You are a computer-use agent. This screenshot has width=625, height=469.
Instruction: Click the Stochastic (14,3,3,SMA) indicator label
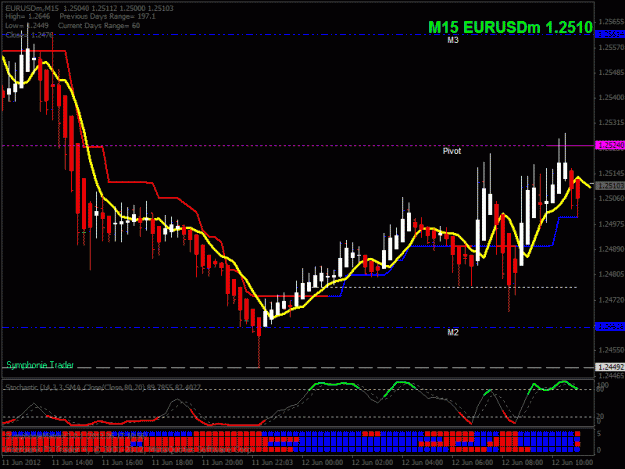pos(103,387)
